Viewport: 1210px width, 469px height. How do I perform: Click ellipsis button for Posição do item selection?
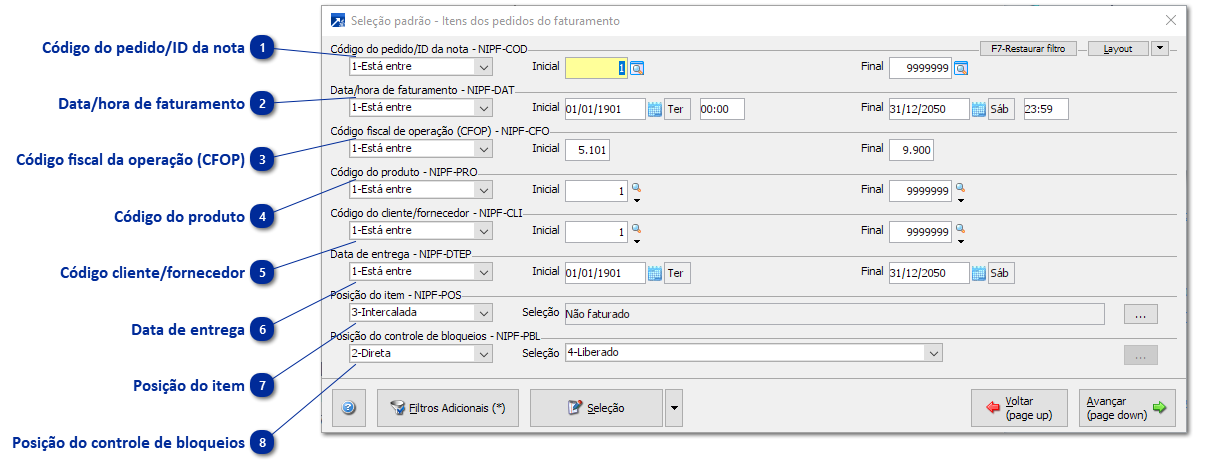[1140, 314]
